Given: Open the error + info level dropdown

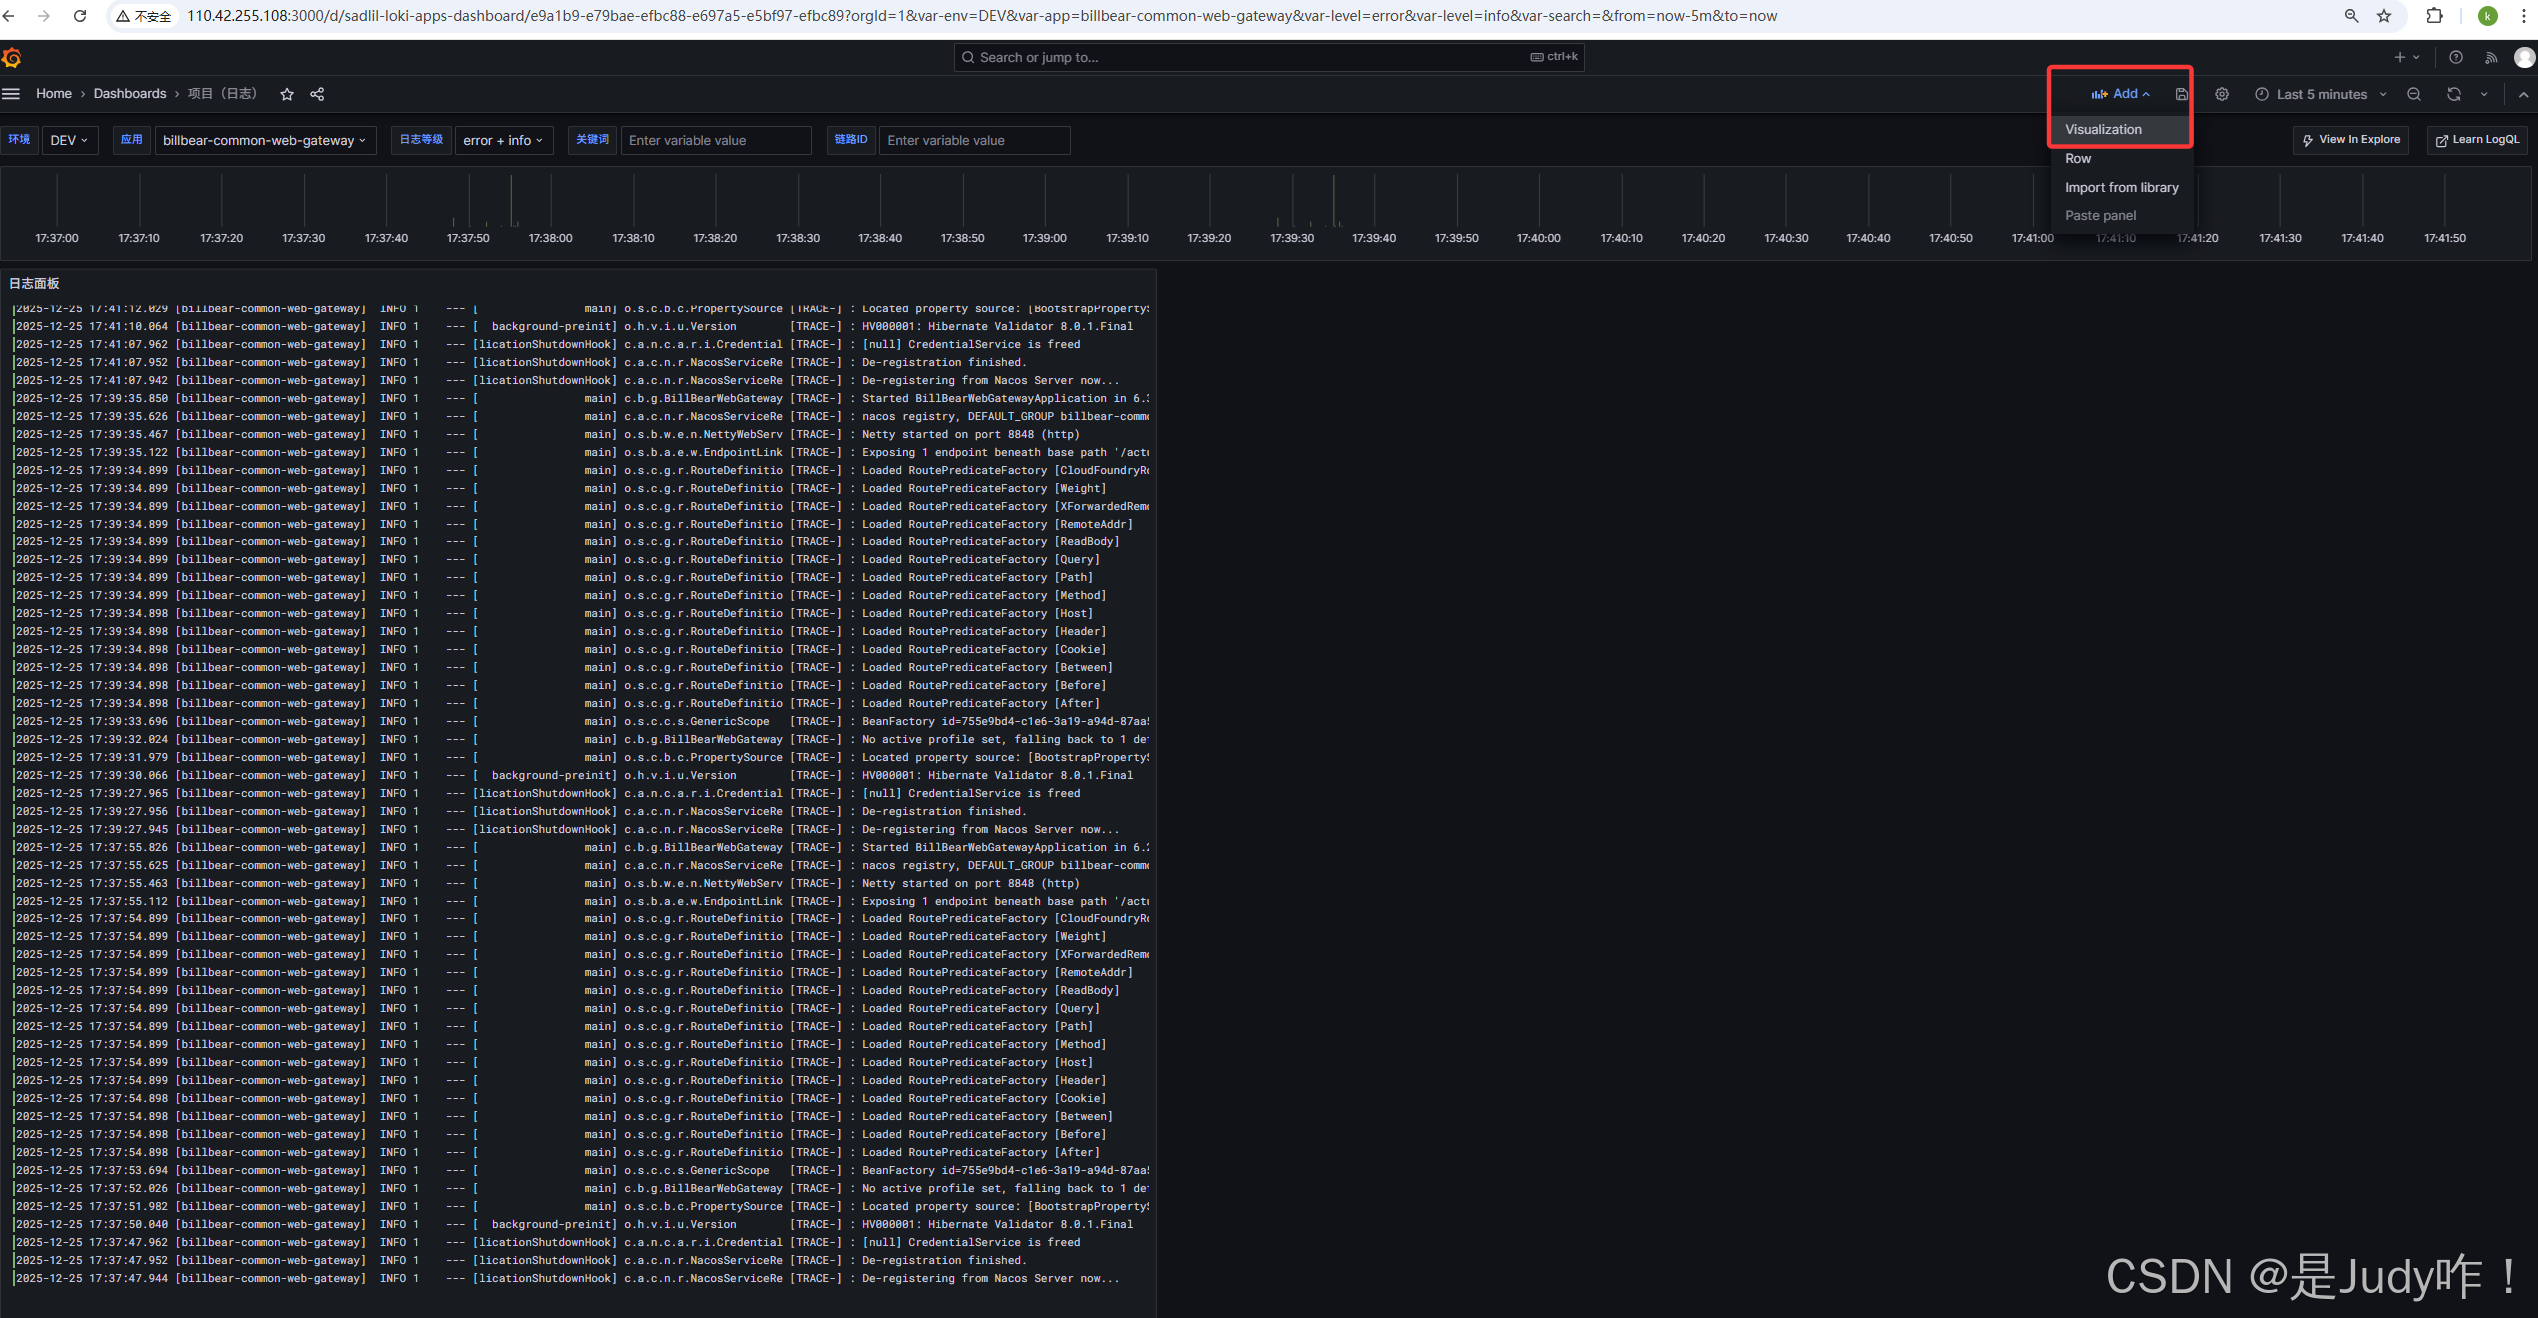Looking at the screenshot, I should pyautogui.click(x=502, y=140).
